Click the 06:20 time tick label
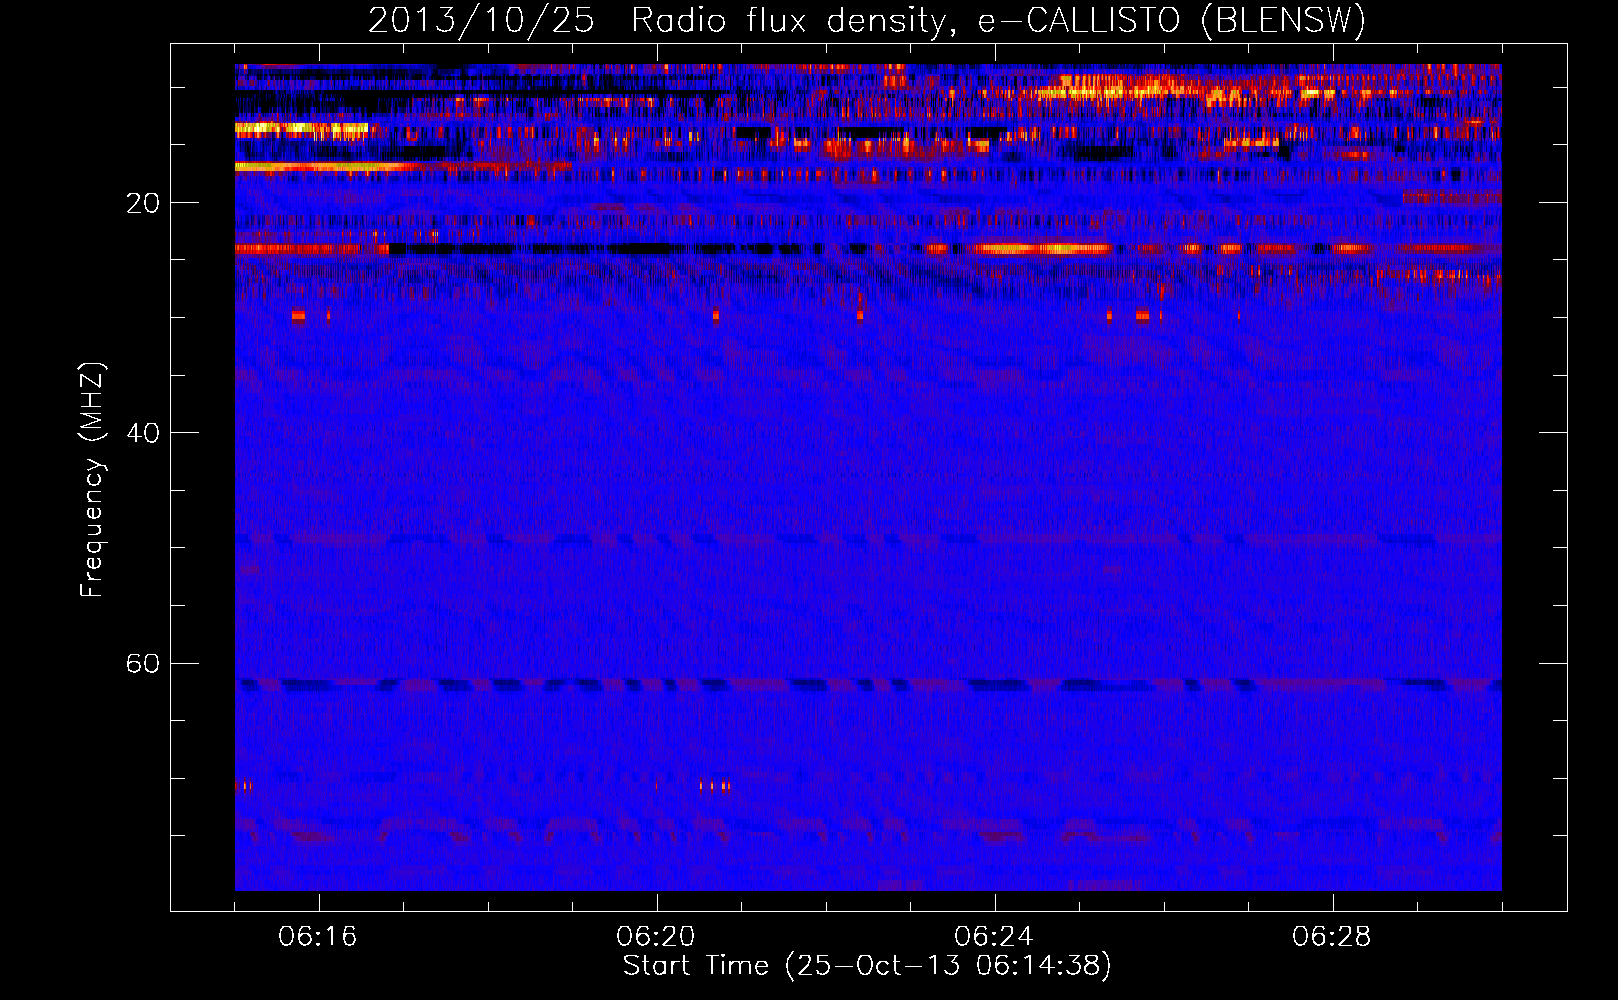Image resolution: width=1618 pixels, height=1000 pixels. click(656, 937)
